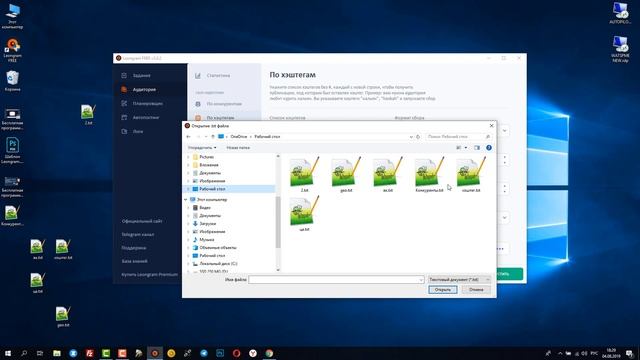Image resolution: width=640 pixels, height=360 pixels.
Task: Select Документы under OneDrive in tree
Action: [210, 173]
